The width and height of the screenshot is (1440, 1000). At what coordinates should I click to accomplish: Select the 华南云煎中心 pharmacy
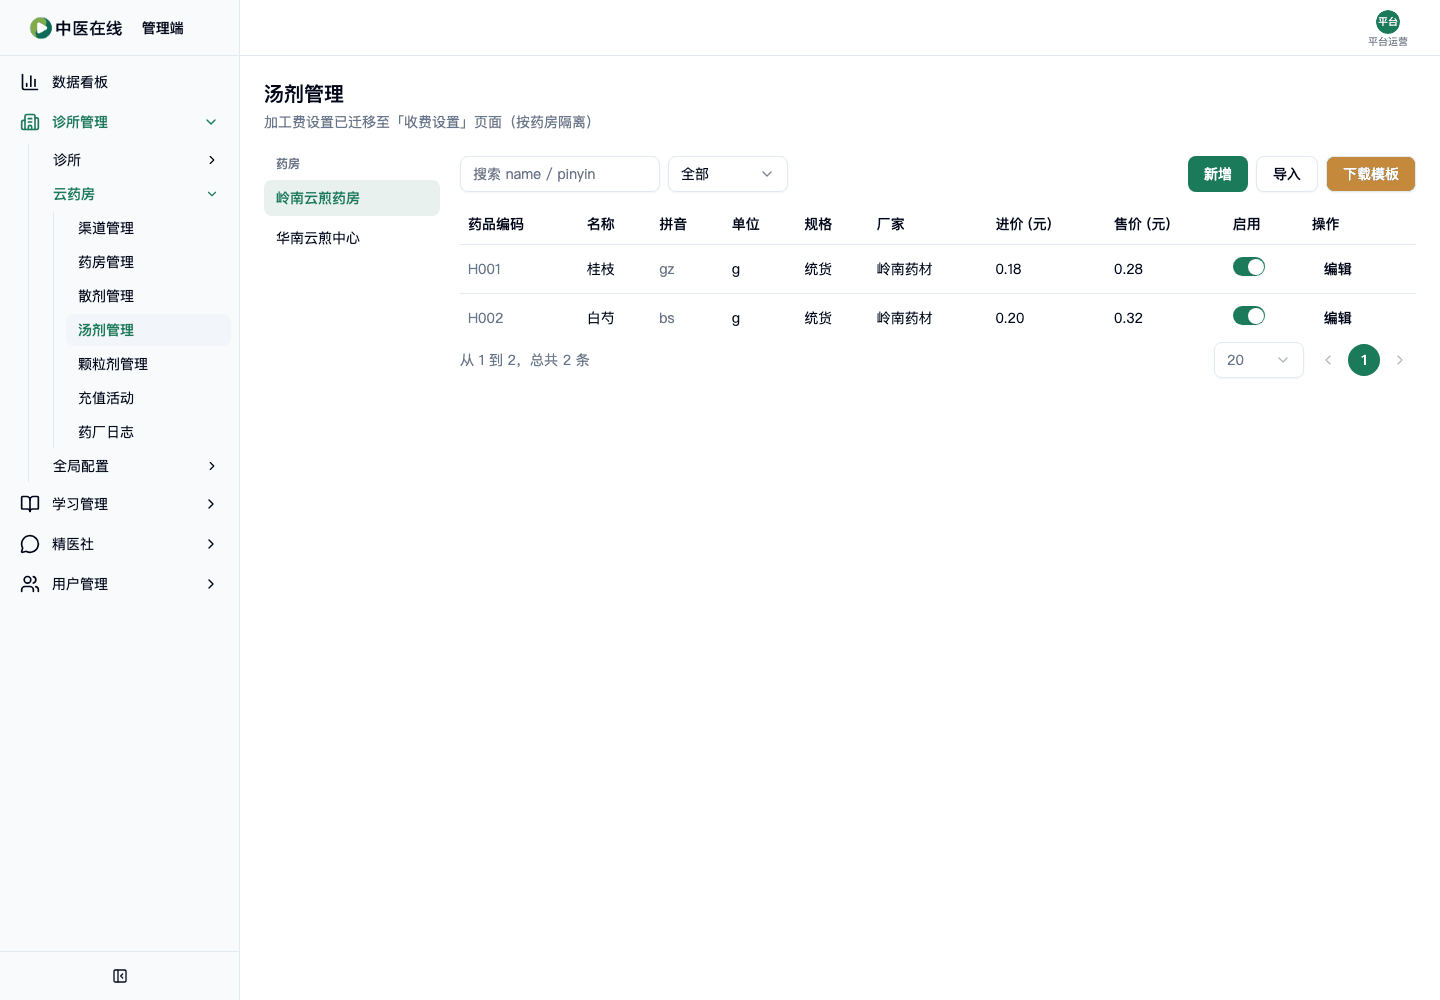[x=352, y=238]
